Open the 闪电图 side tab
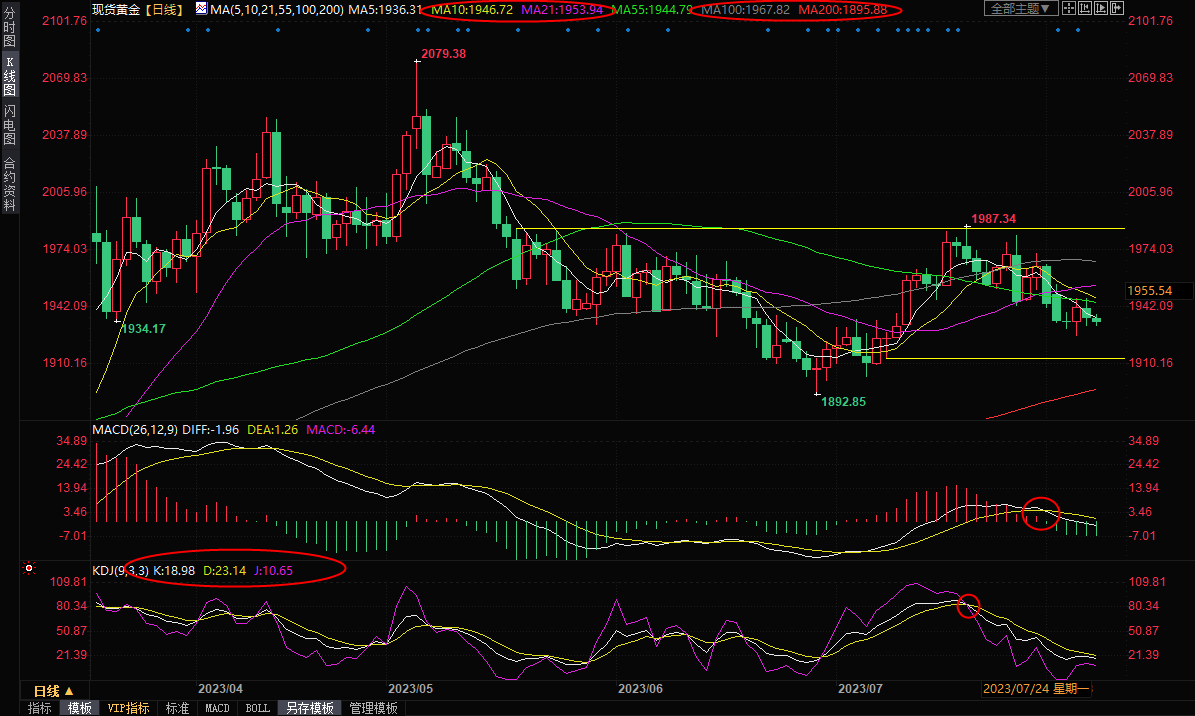Viewport: 1195px width, 716px height. point(9,124)
